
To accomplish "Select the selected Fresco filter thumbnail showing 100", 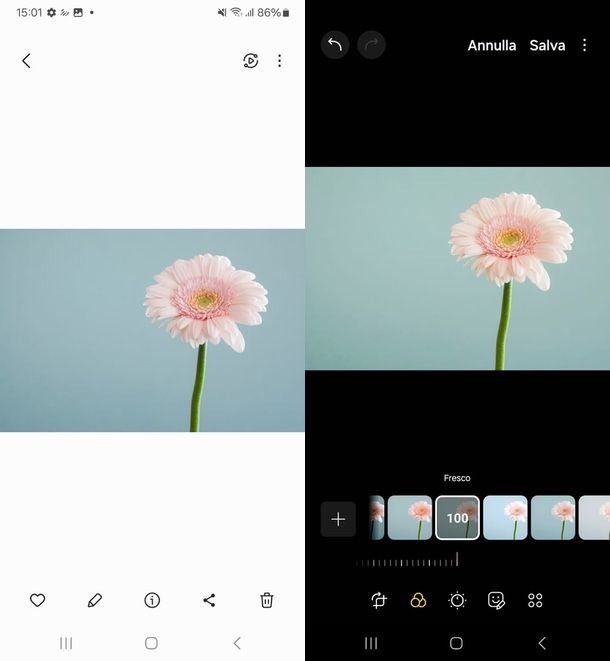I will tap(457, 518).
